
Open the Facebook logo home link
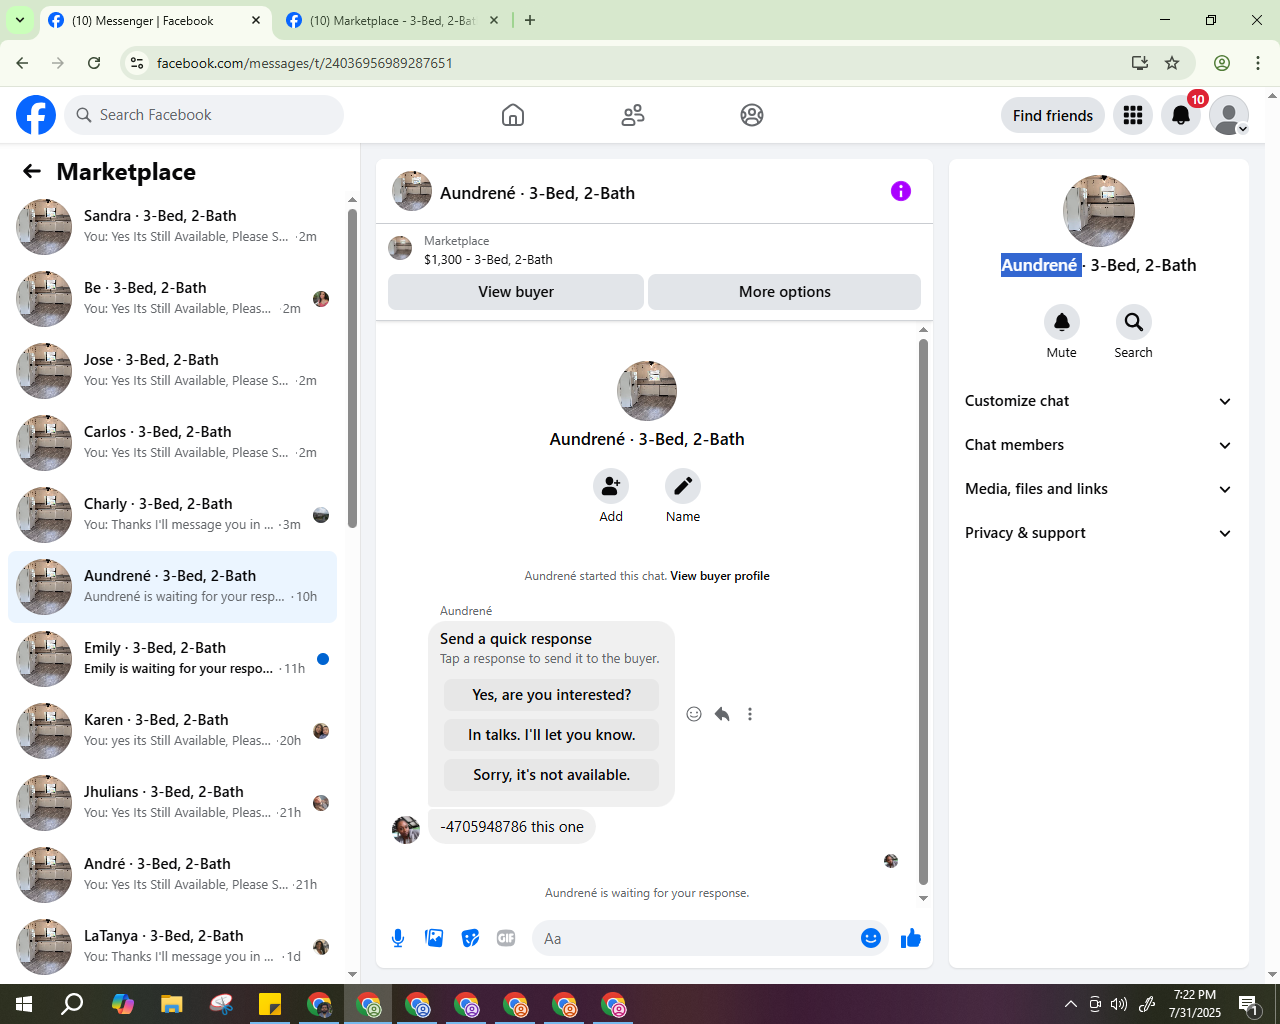36,115
